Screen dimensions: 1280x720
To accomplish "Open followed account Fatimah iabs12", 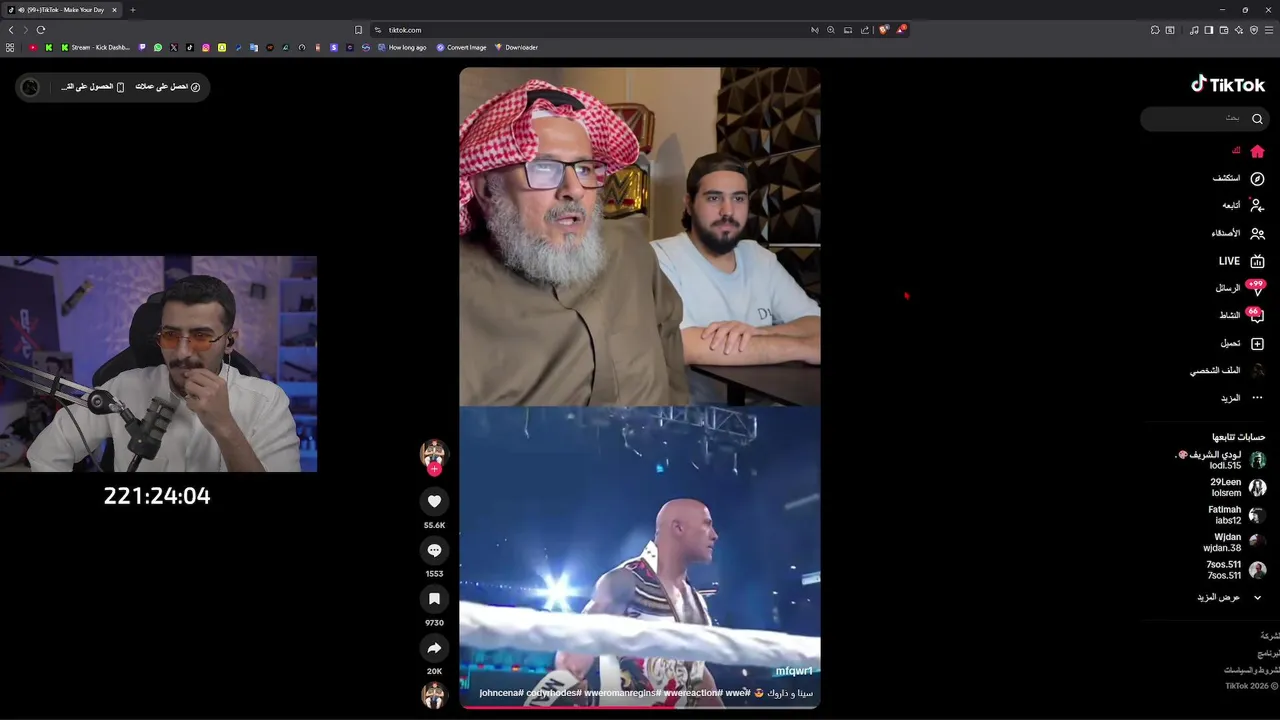I will tap(1236, 515).
